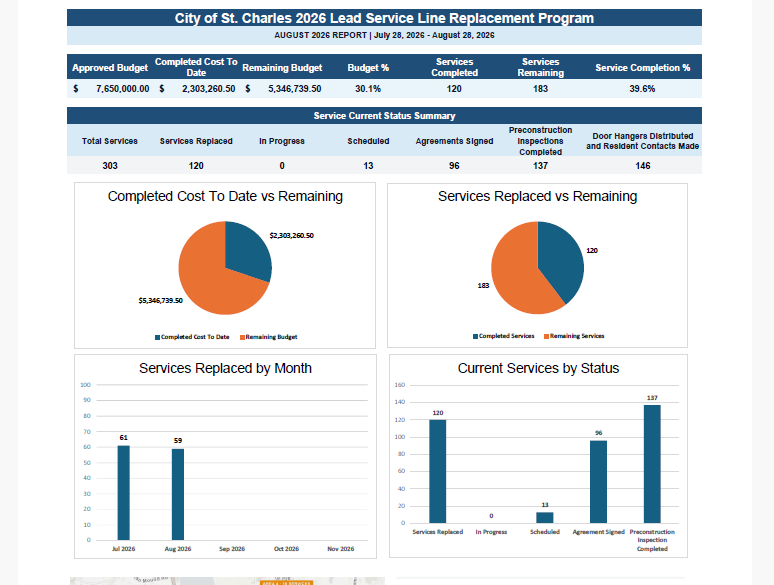The width and height of the screenshot is (774, 585).
Task: Click the Aug 2026 bar showing 59
Action: coord(178,494)
